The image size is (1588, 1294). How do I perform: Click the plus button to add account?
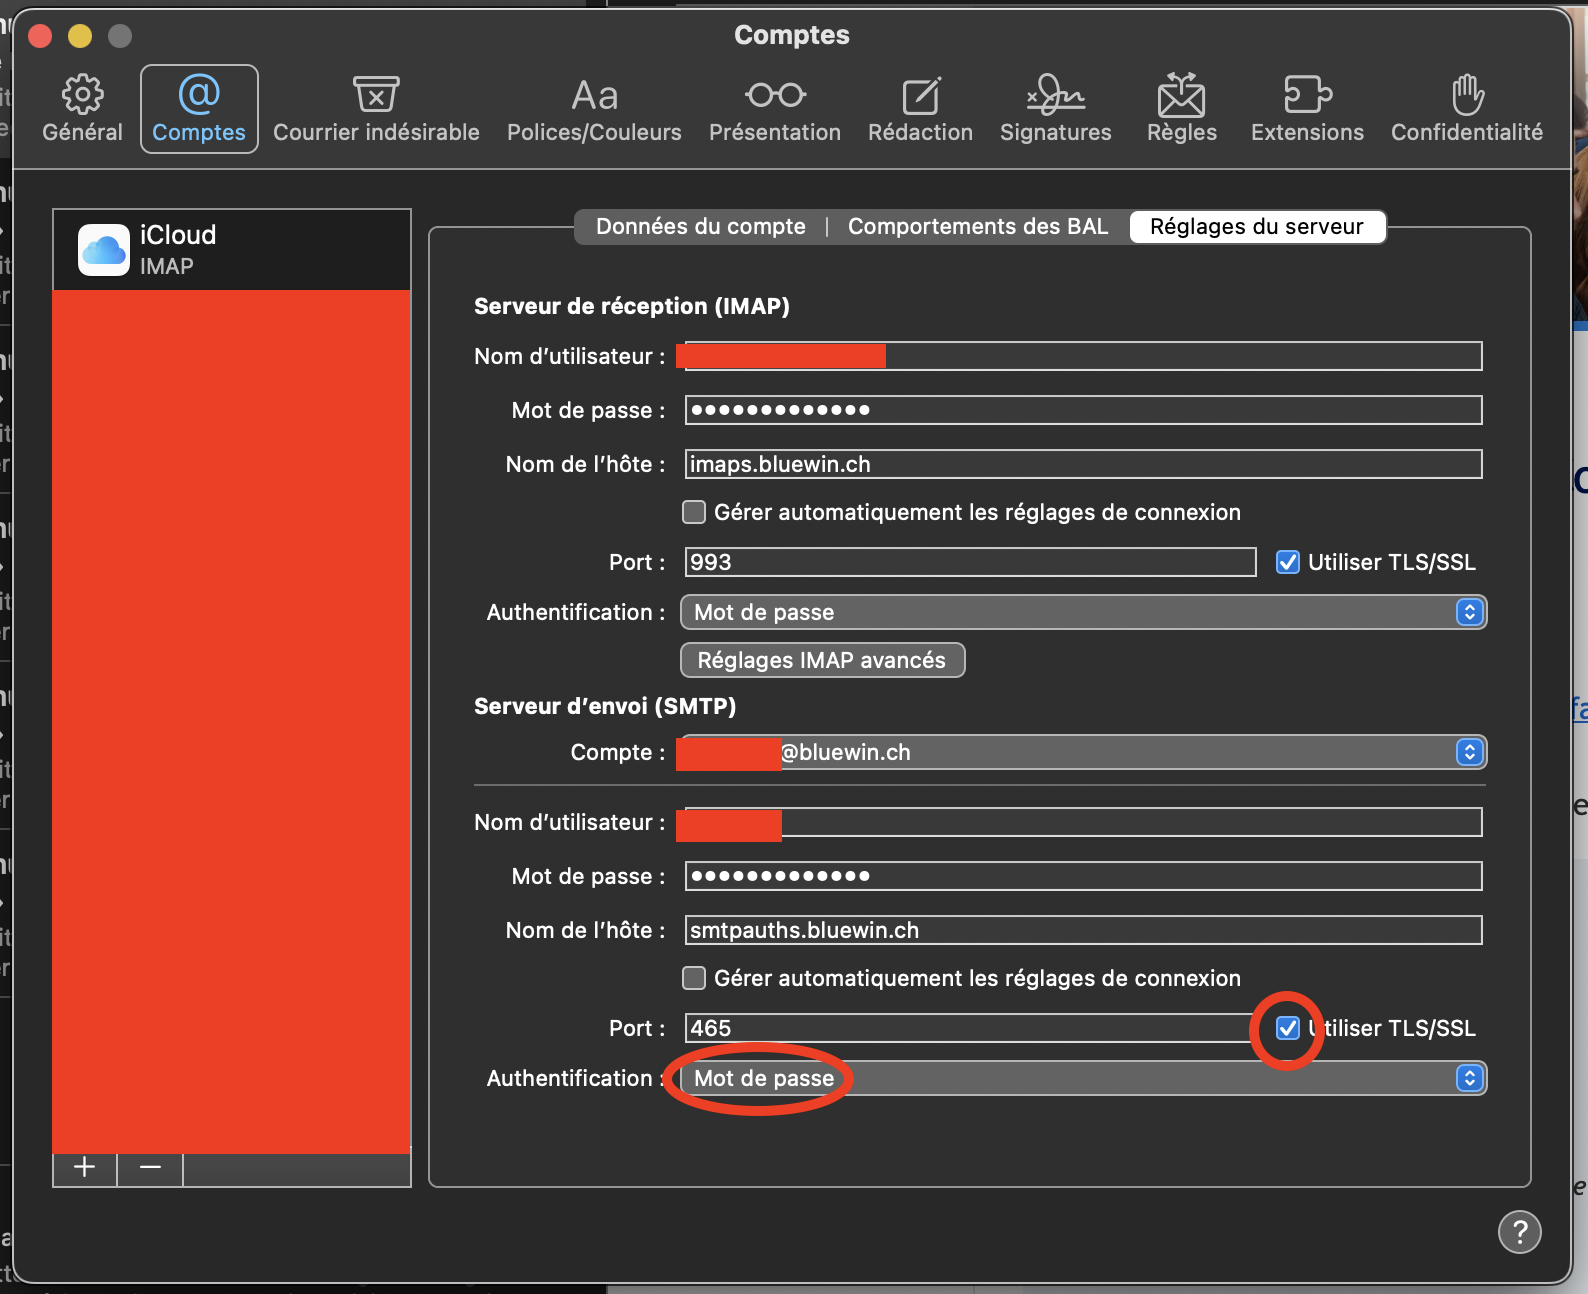[x=85, y=1167]
